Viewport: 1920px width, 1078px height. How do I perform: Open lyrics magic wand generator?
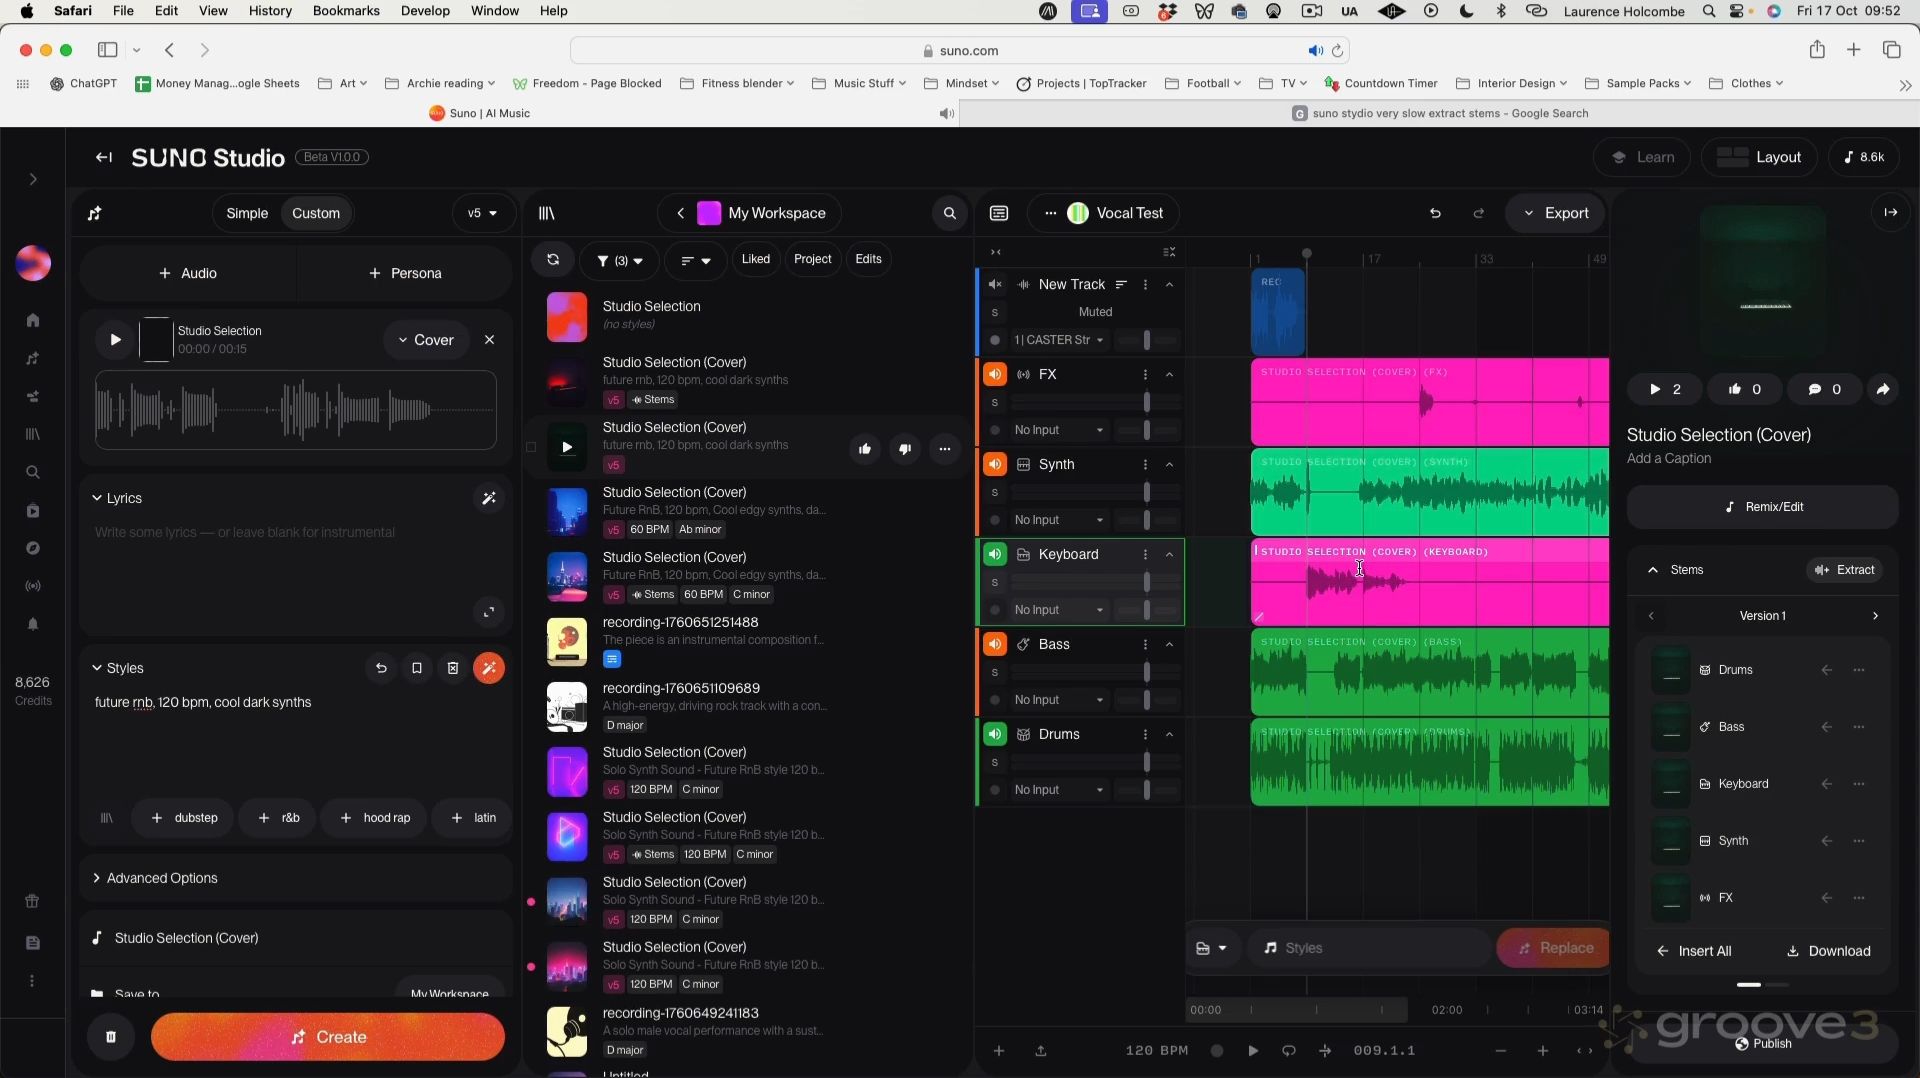489,498
